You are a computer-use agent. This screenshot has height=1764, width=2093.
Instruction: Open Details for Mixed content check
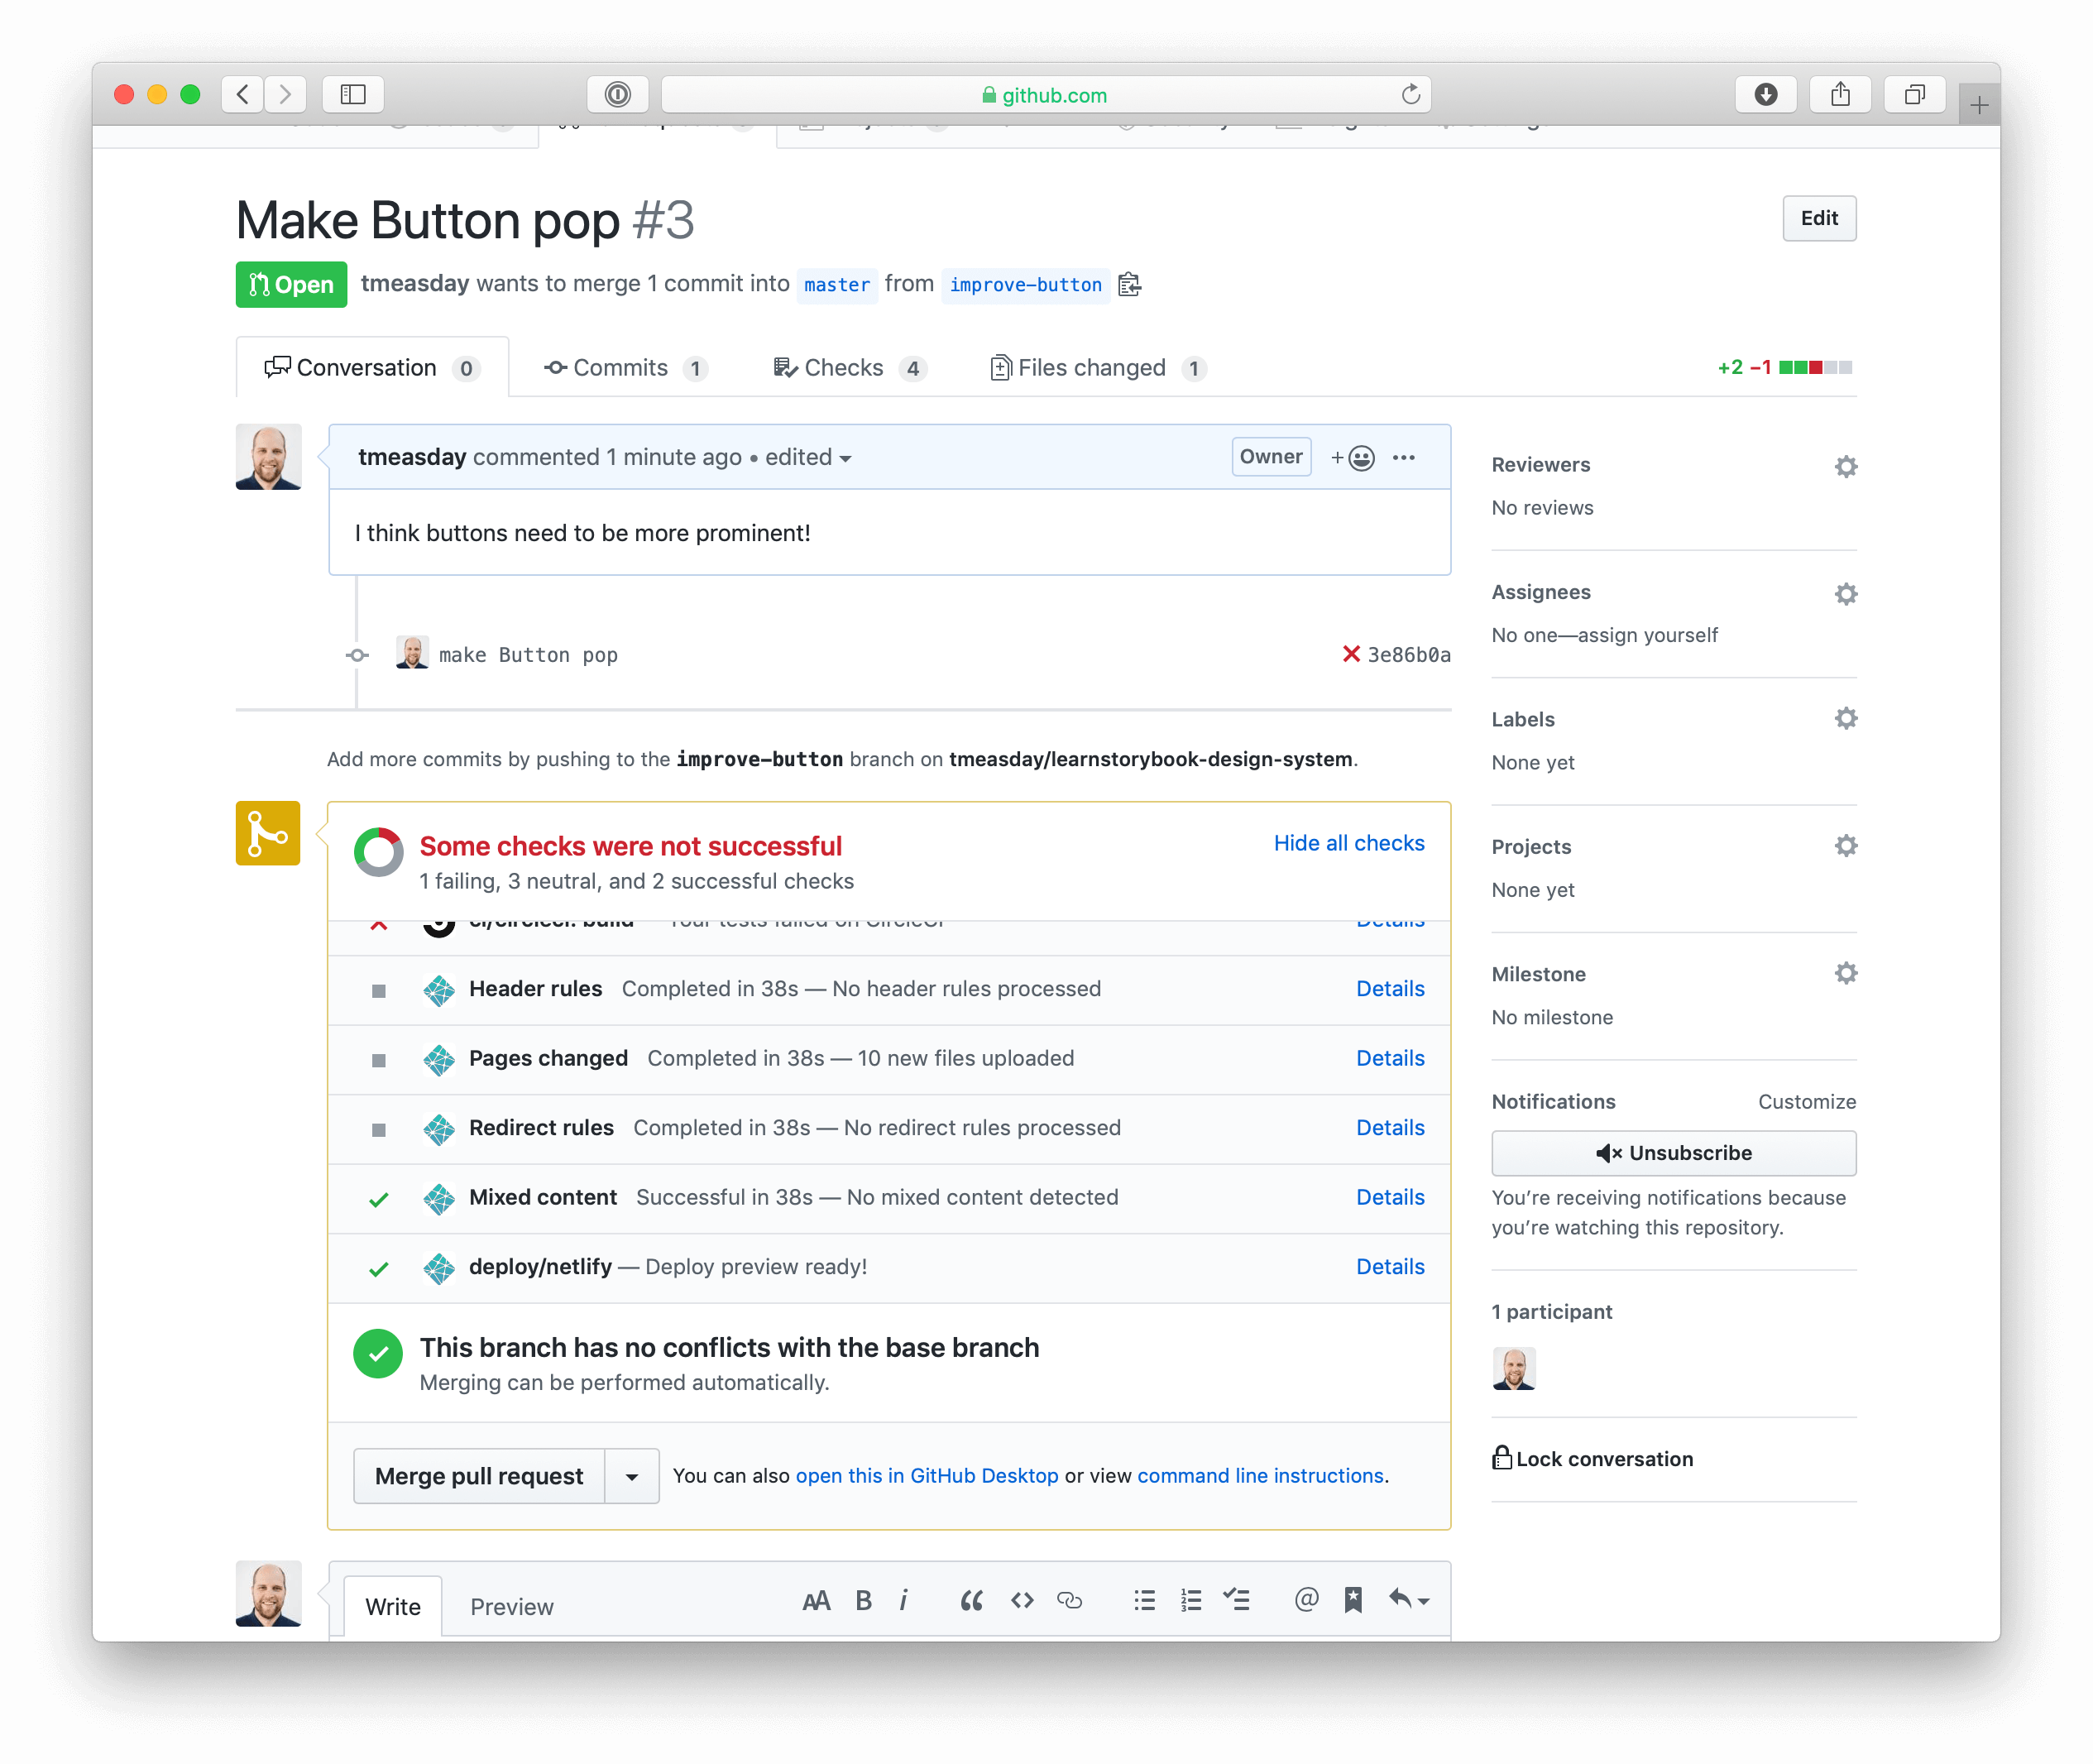tap(1390, 1197)
